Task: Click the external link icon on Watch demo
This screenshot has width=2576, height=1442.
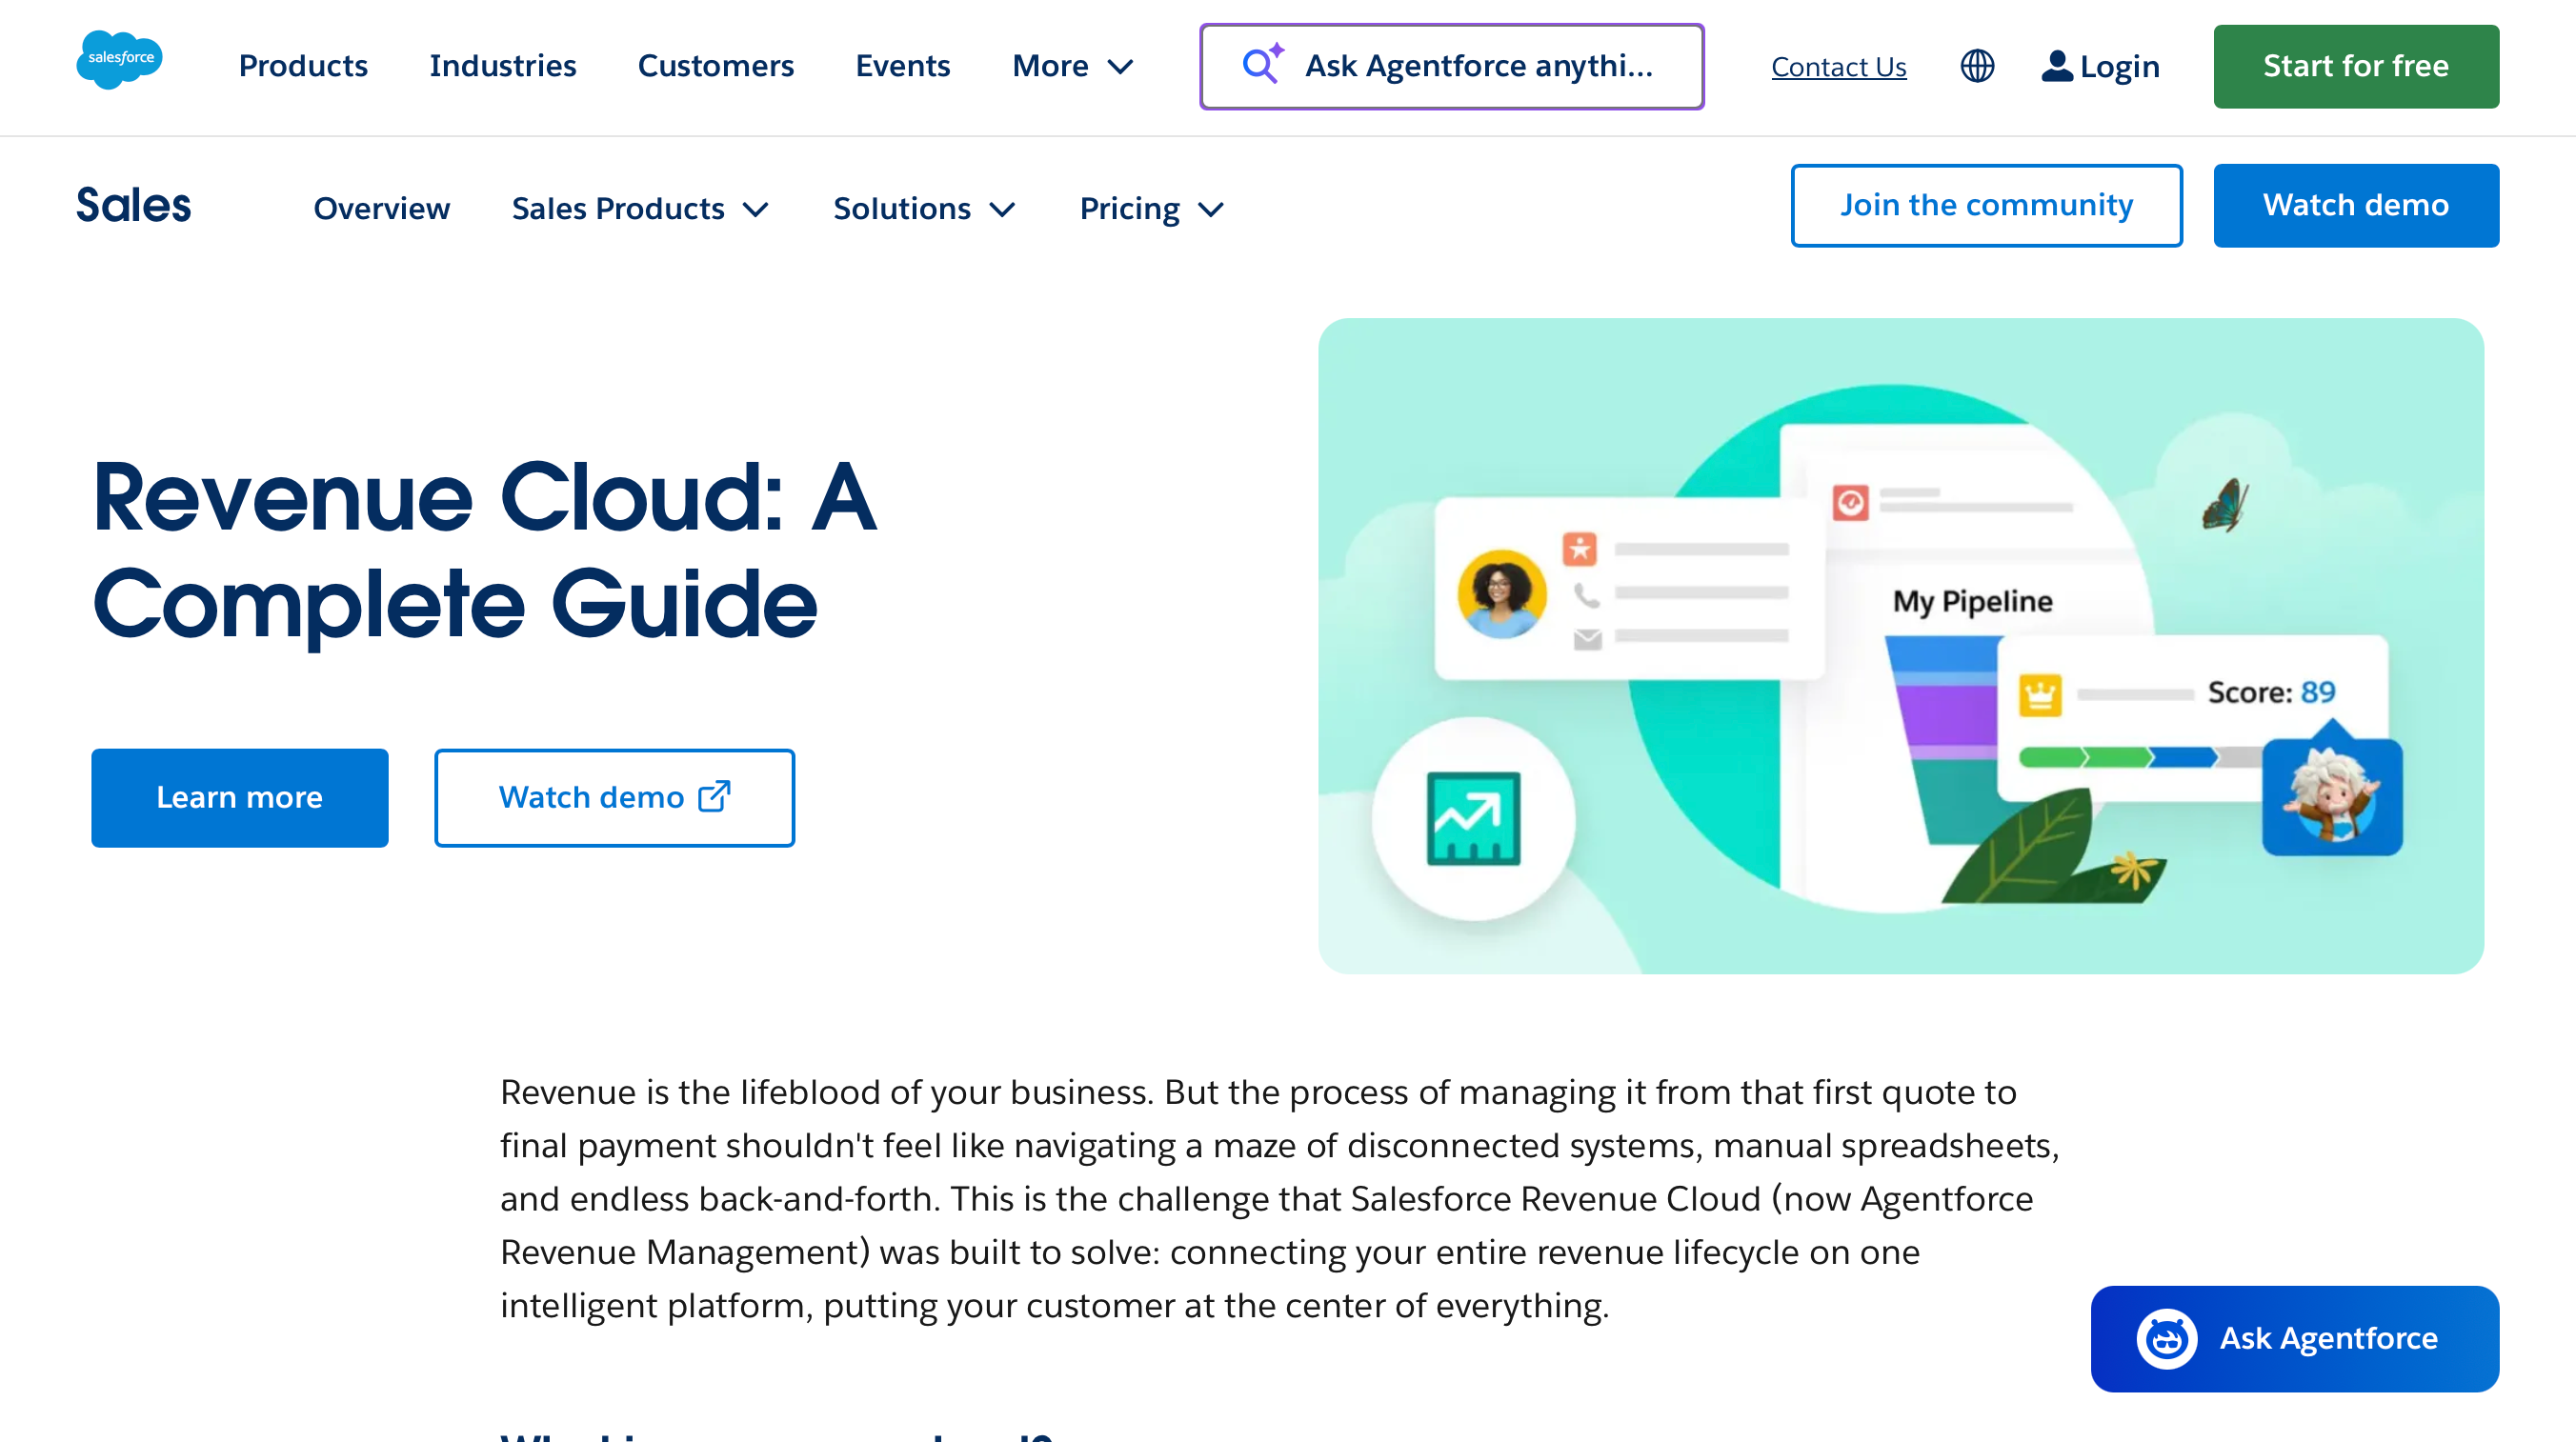Action: pyautogui.click(x=714, y=796)
